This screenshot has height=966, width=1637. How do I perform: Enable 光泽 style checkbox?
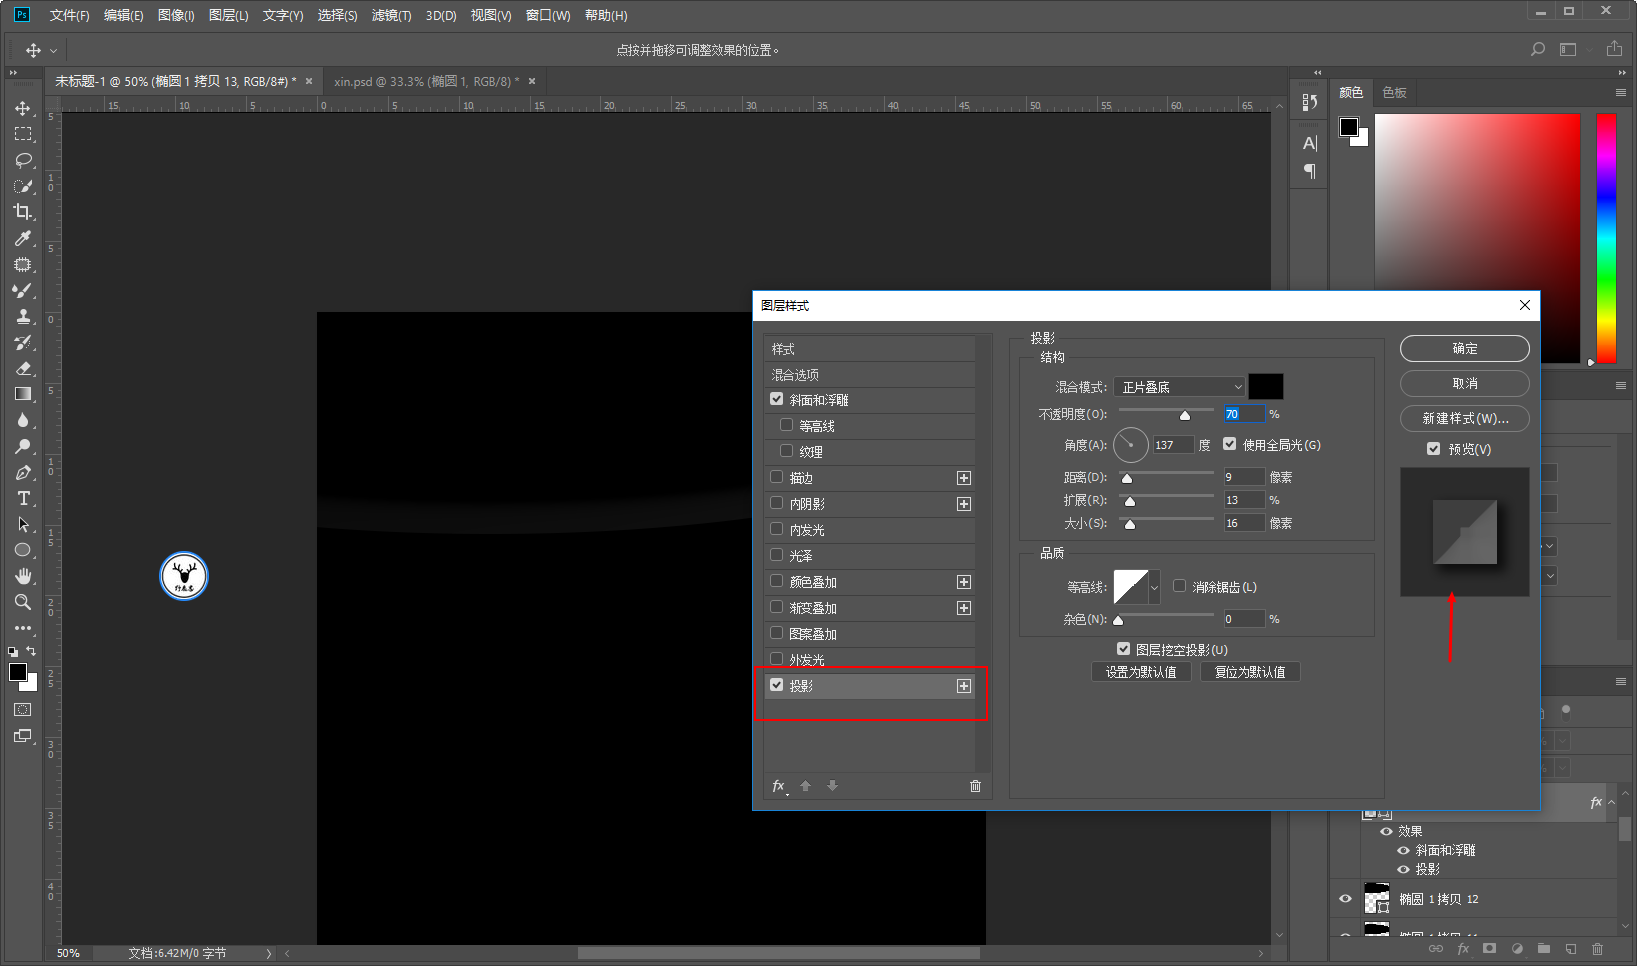(x=776, y=555)
